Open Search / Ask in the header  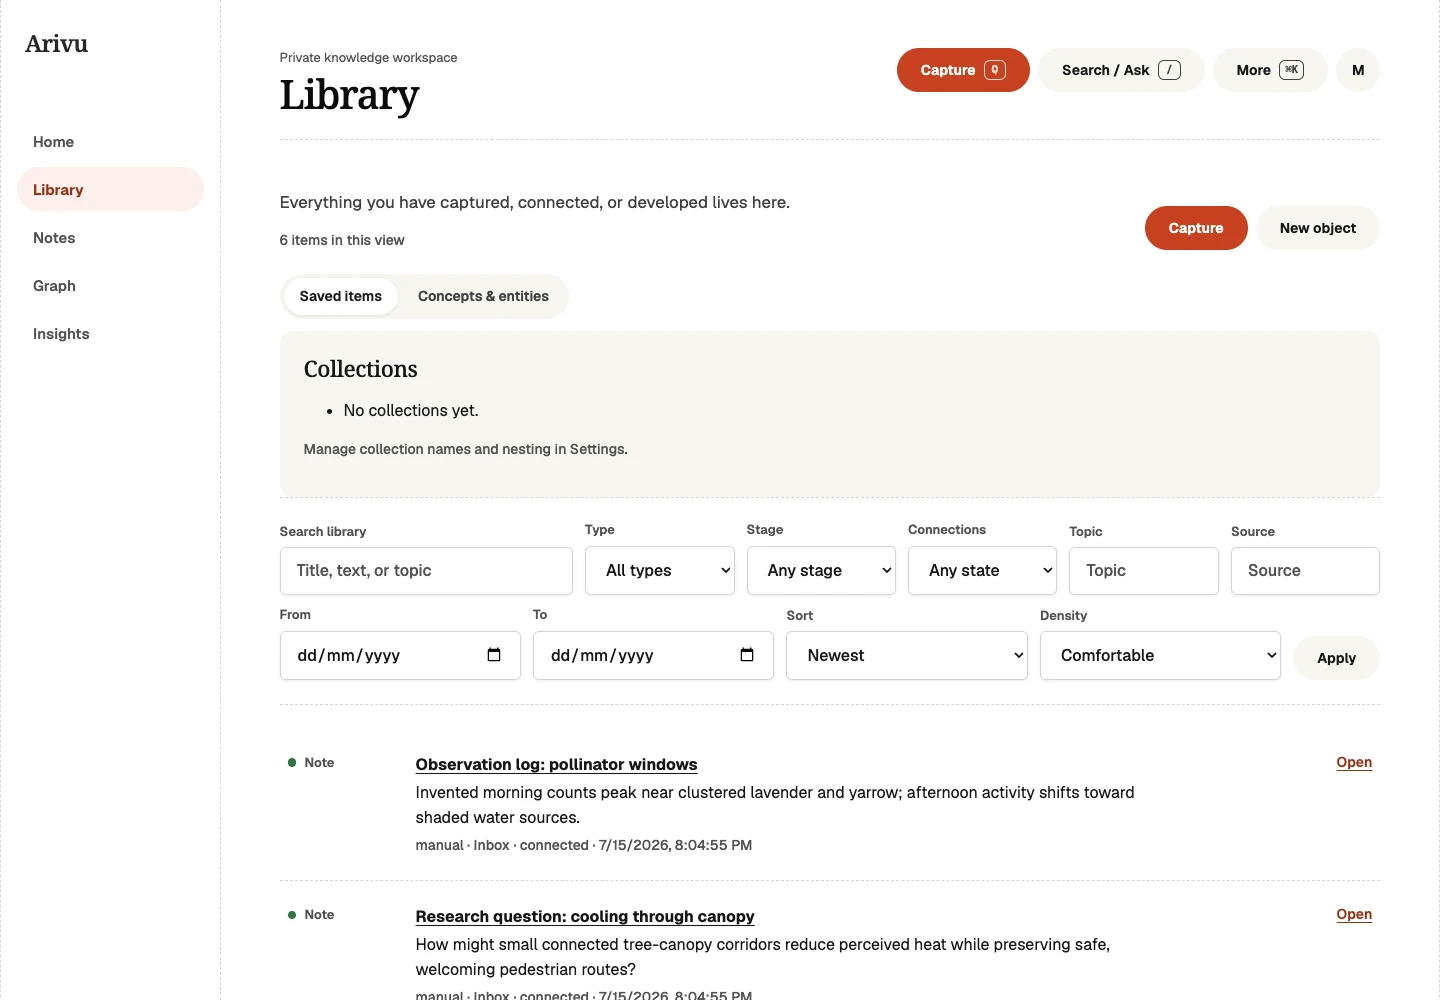coord(1121,70)
